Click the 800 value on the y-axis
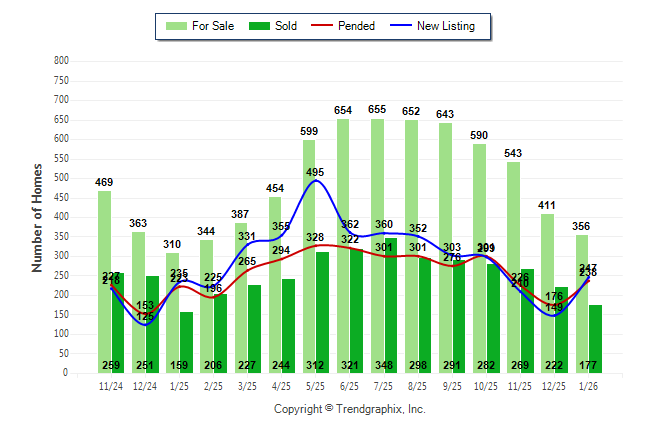This screenshot has width=646, height=434. [x=62, y=61]
